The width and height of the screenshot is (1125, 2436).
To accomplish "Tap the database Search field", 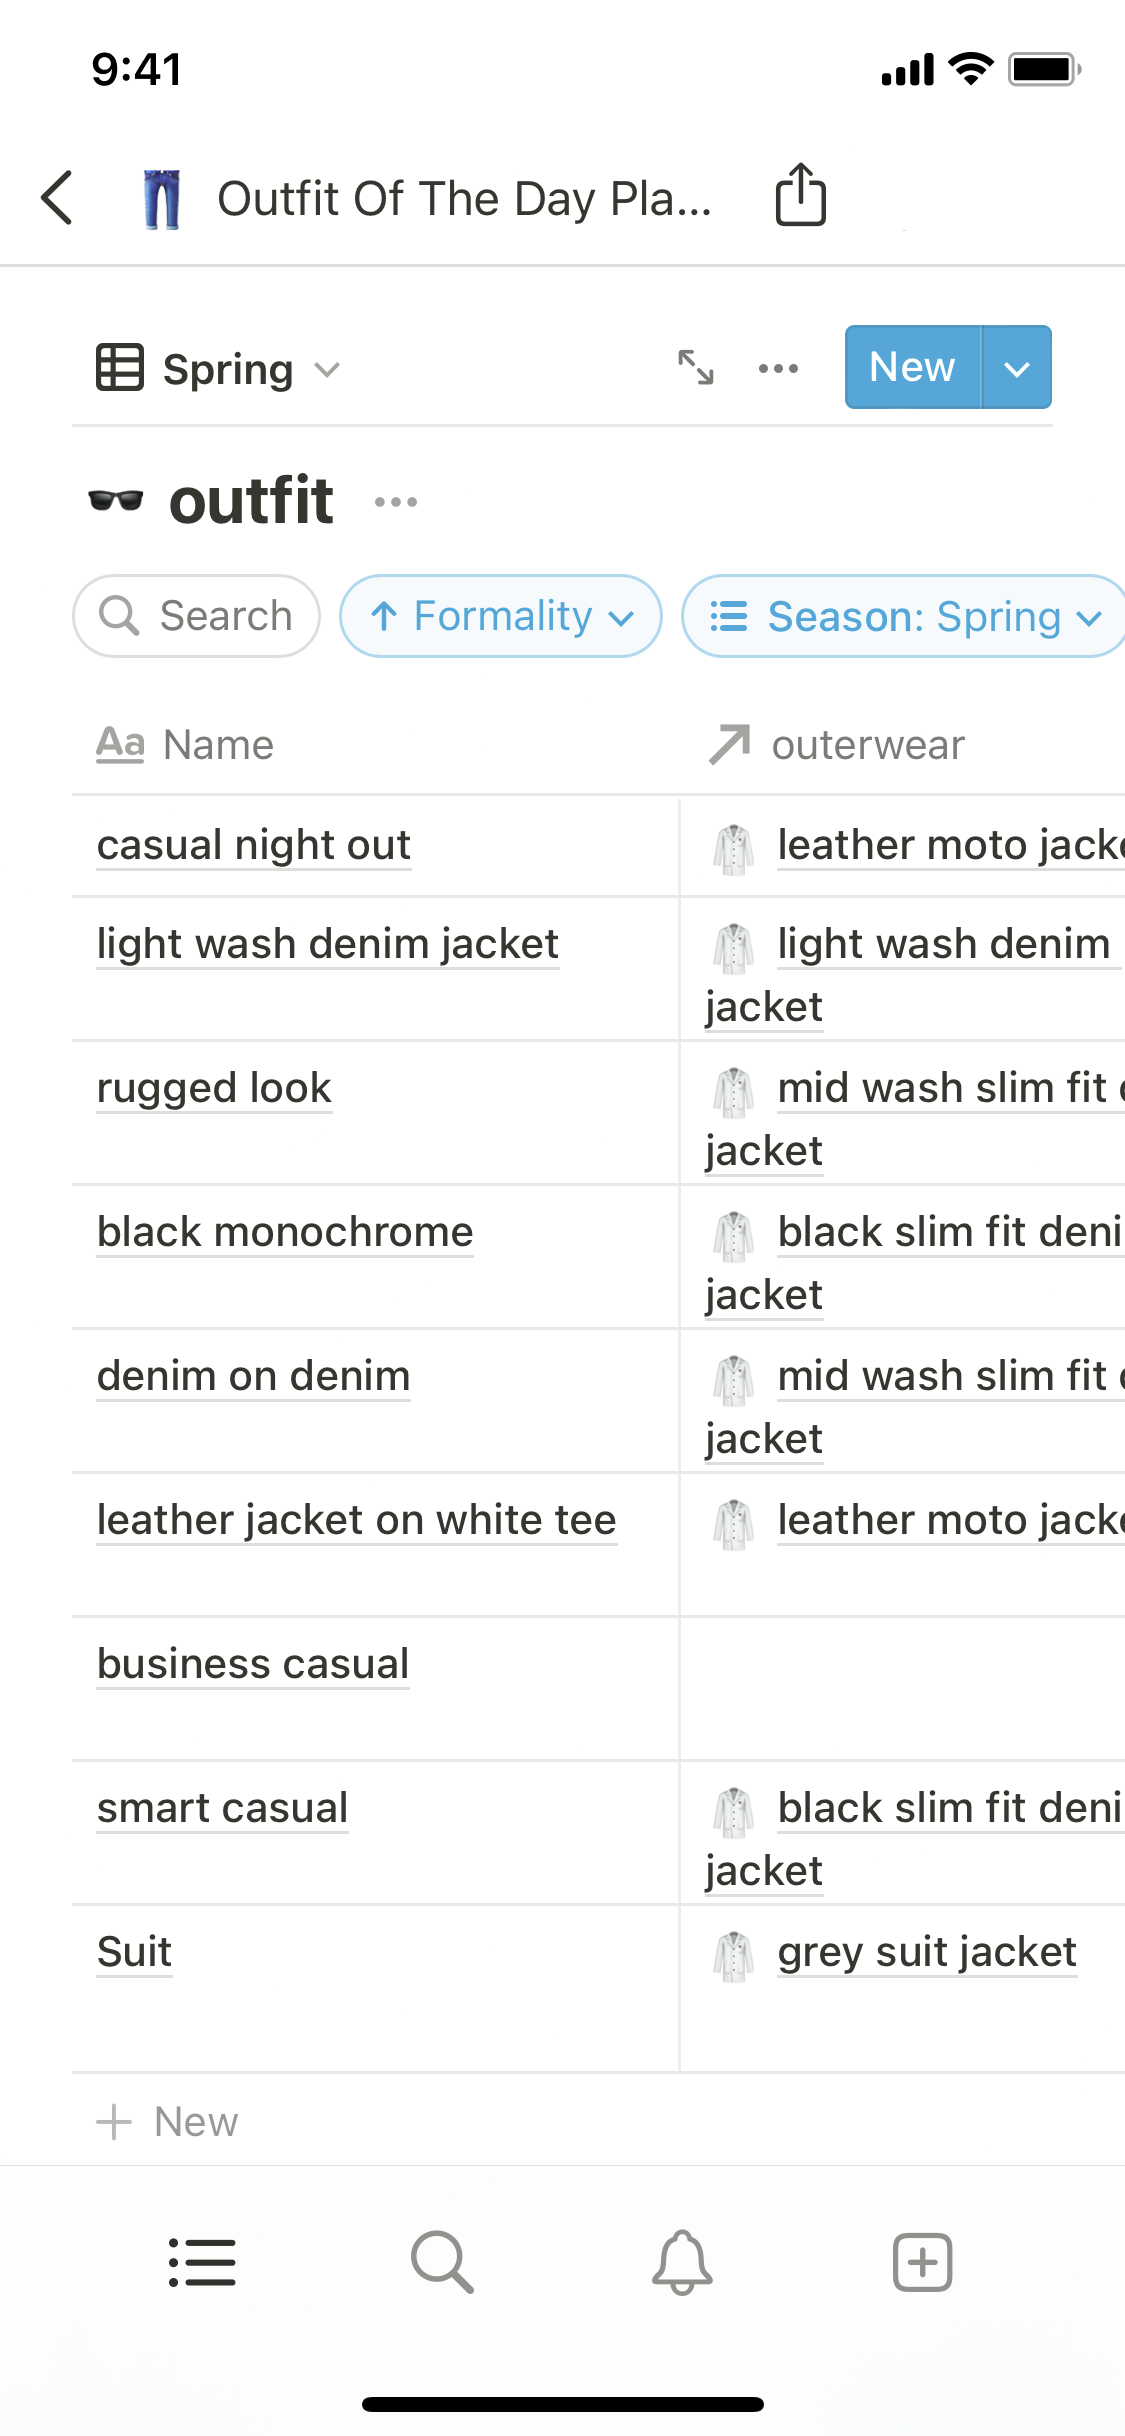I will tap(197, 616).
